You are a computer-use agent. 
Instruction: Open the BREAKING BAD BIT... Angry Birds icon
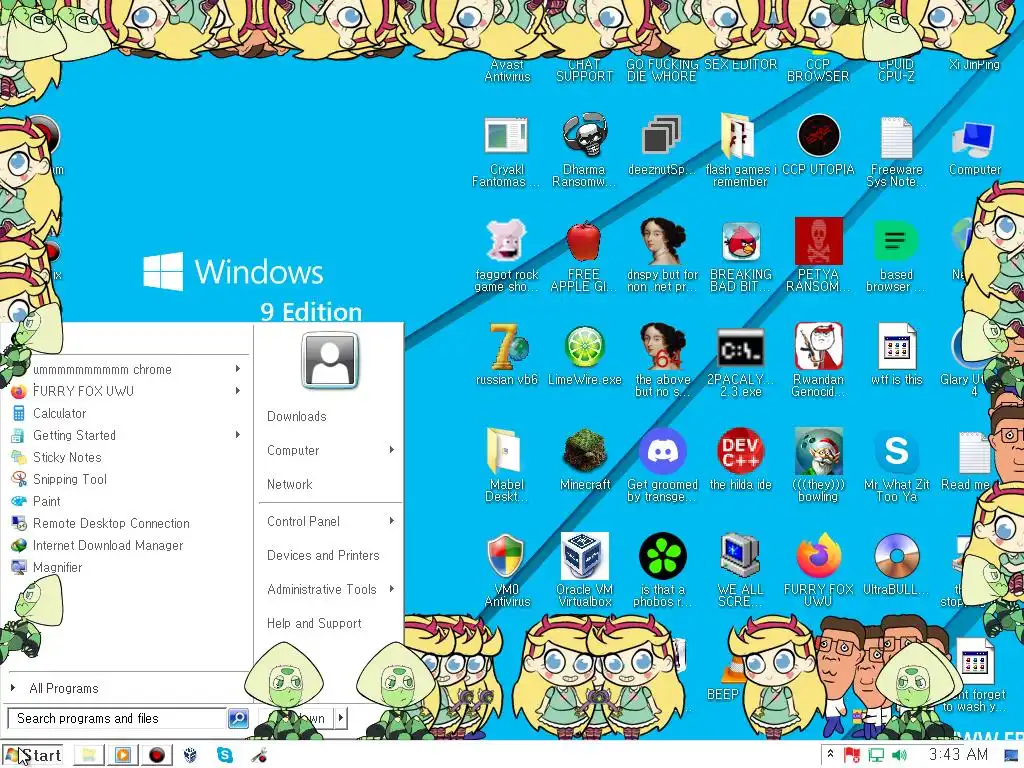pos(741,241)
